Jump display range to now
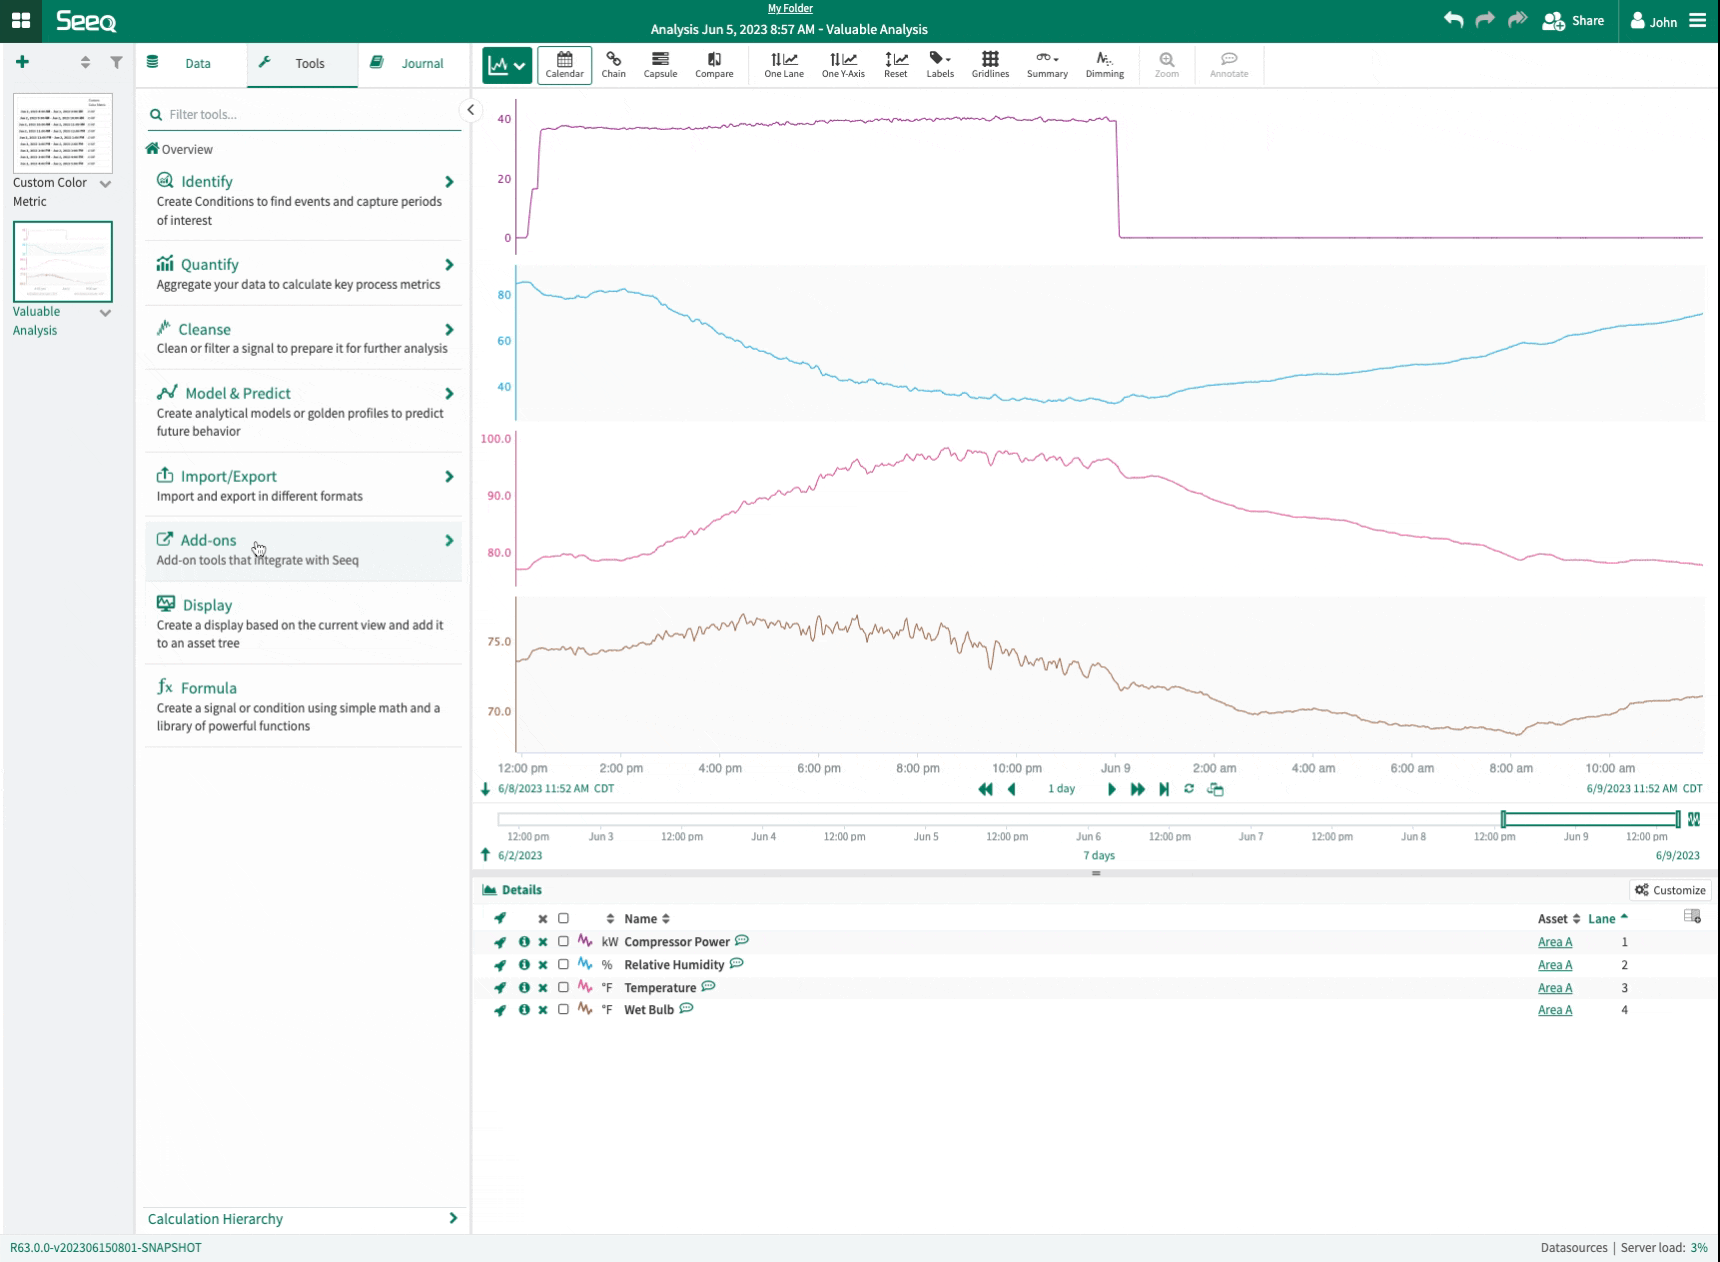 click(1164, 789)
